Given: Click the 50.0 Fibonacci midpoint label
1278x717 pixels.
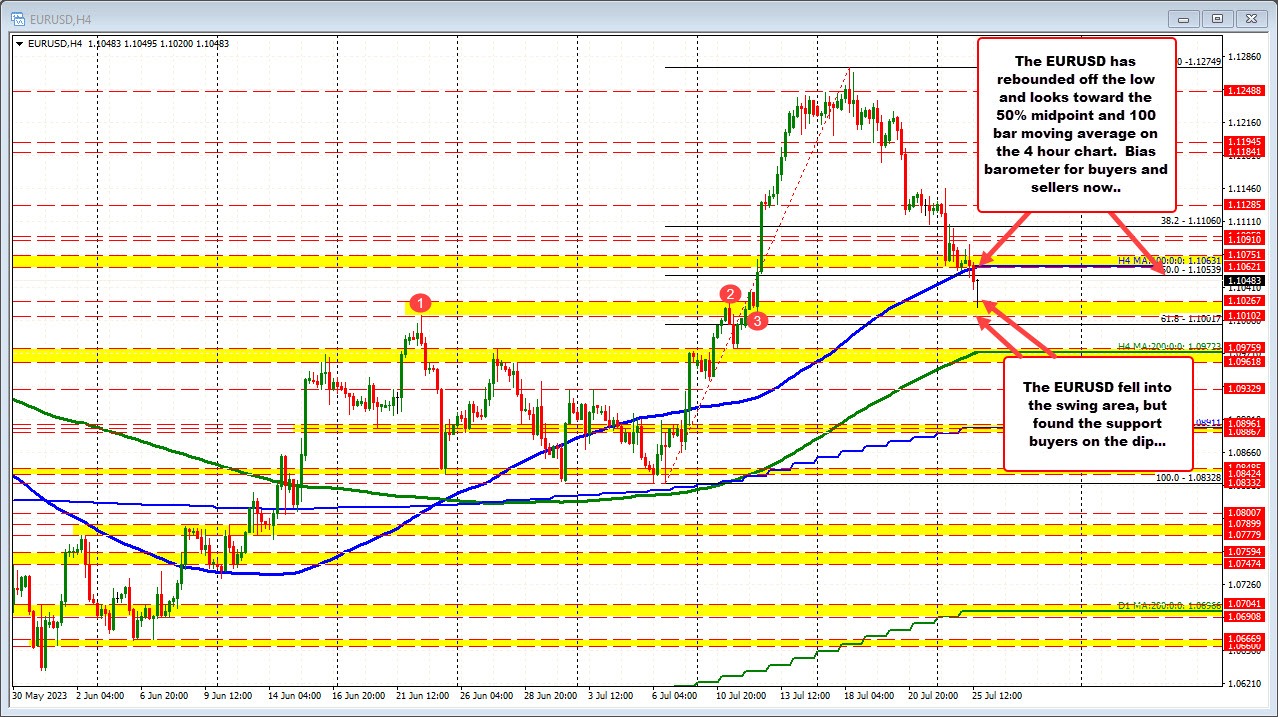Looking at the screenshot, I should 1190,270.
